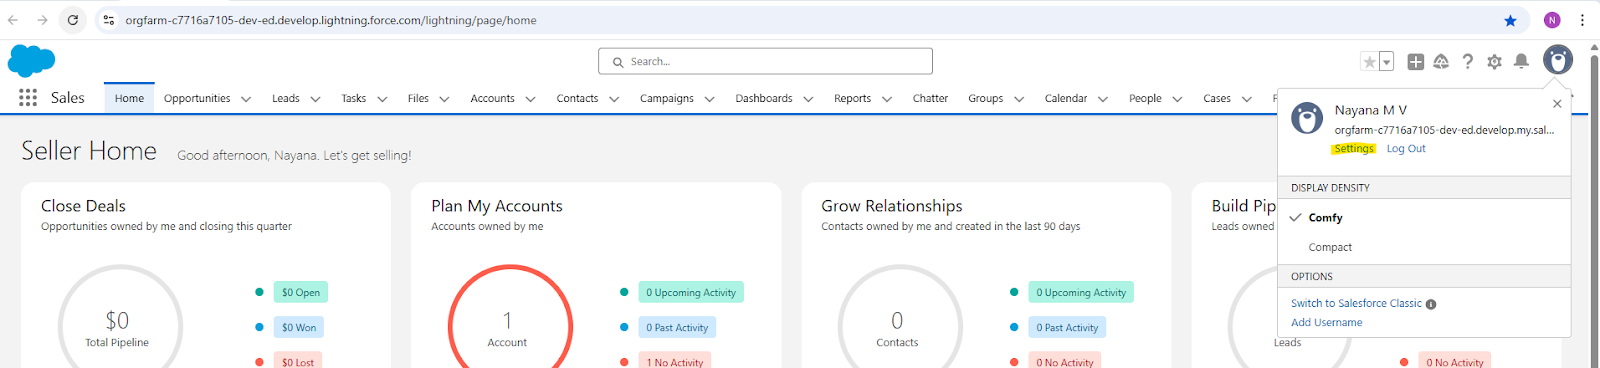Open the Cases tab
The width and height of the screenshot is (1600, 368).
click(1217, 98)
